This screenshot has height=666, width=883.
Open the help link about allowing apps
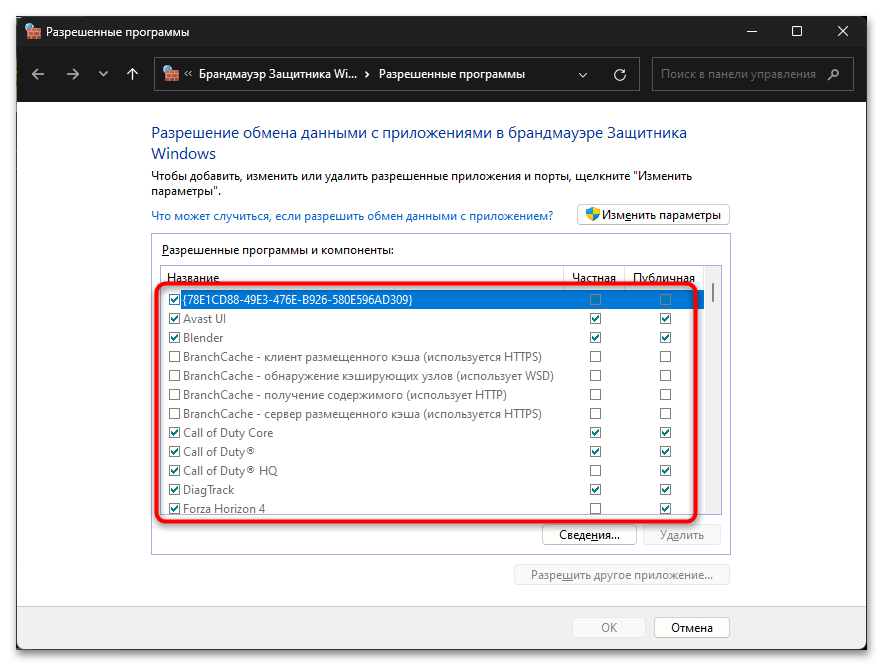pos(352,216)
